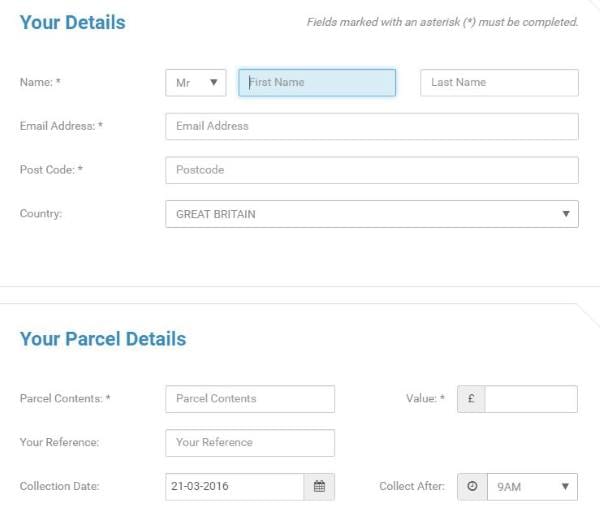The image size is (600, 512).
Task: Click the Your Parcel Details heading
Action: tap(103, 339)
